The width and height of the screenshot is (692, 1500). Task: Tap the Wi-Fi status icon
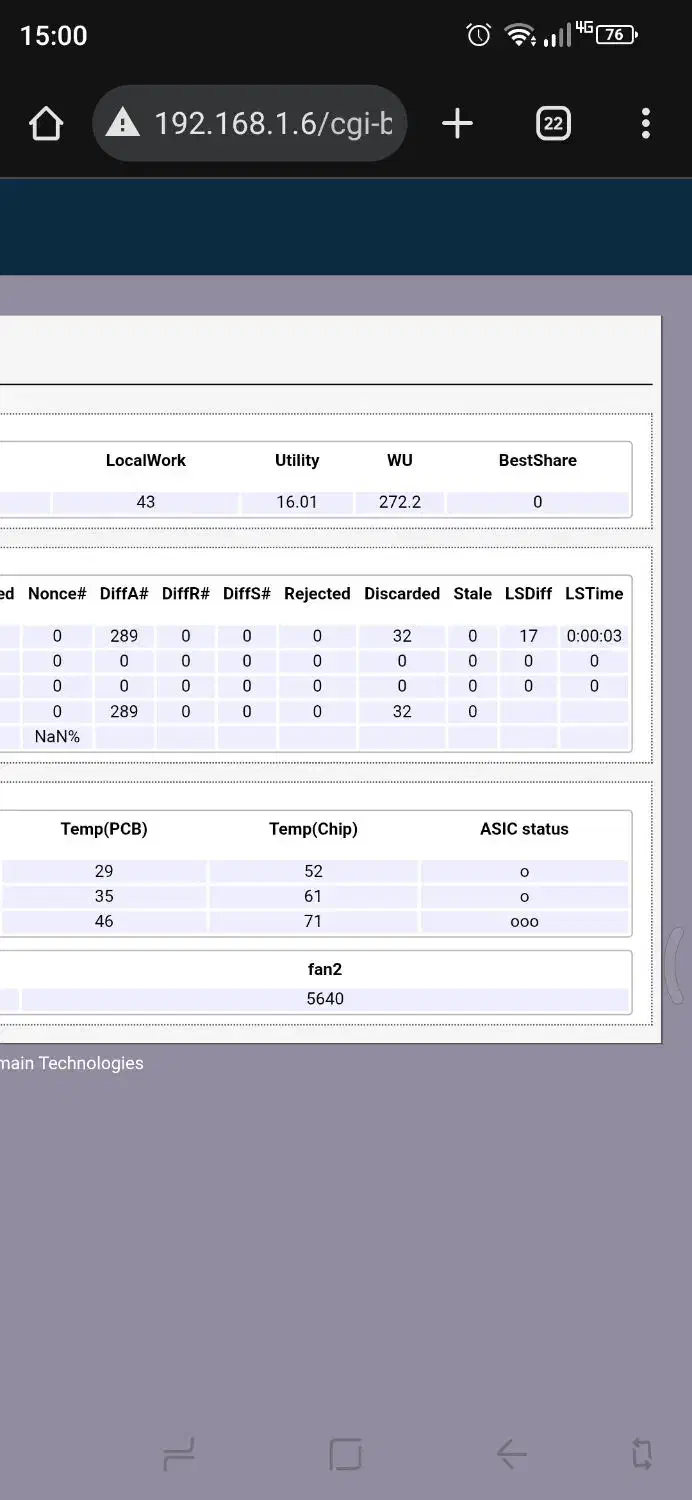[519, 35]
